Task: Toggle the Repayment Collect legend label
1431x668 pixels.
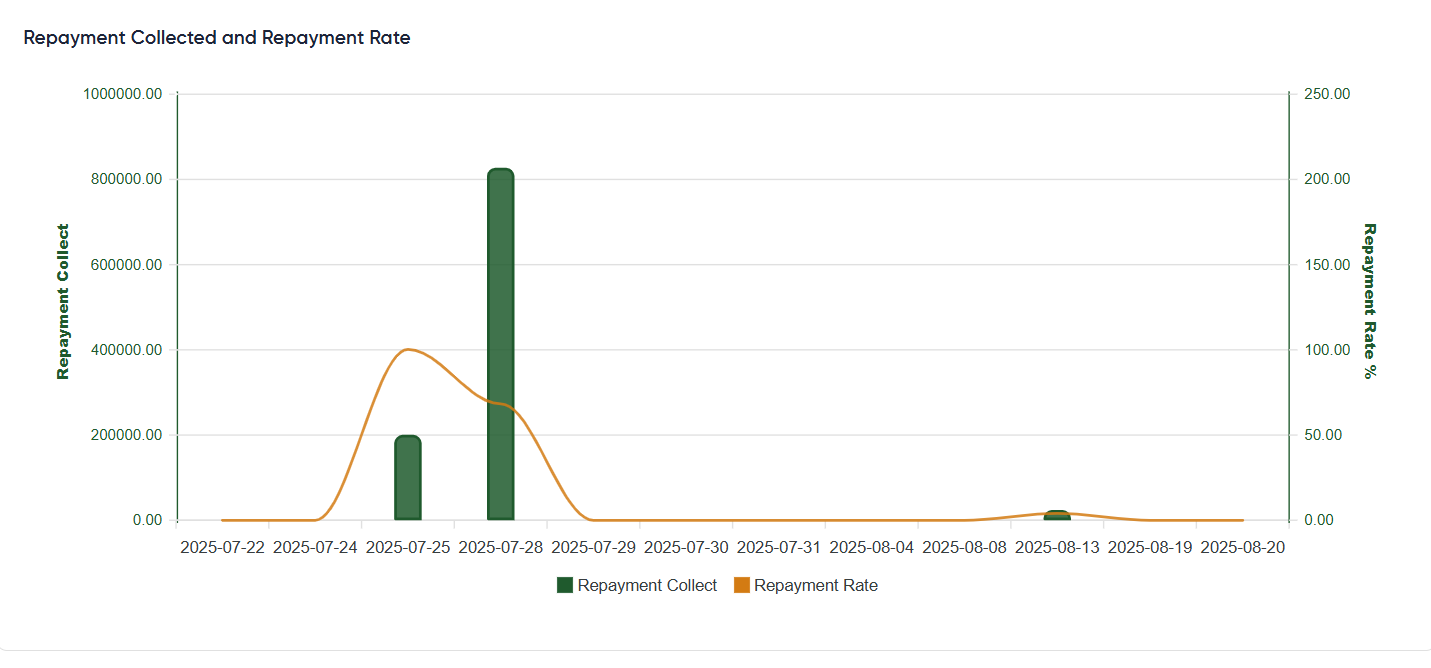Action: click(x=647, y=586)
